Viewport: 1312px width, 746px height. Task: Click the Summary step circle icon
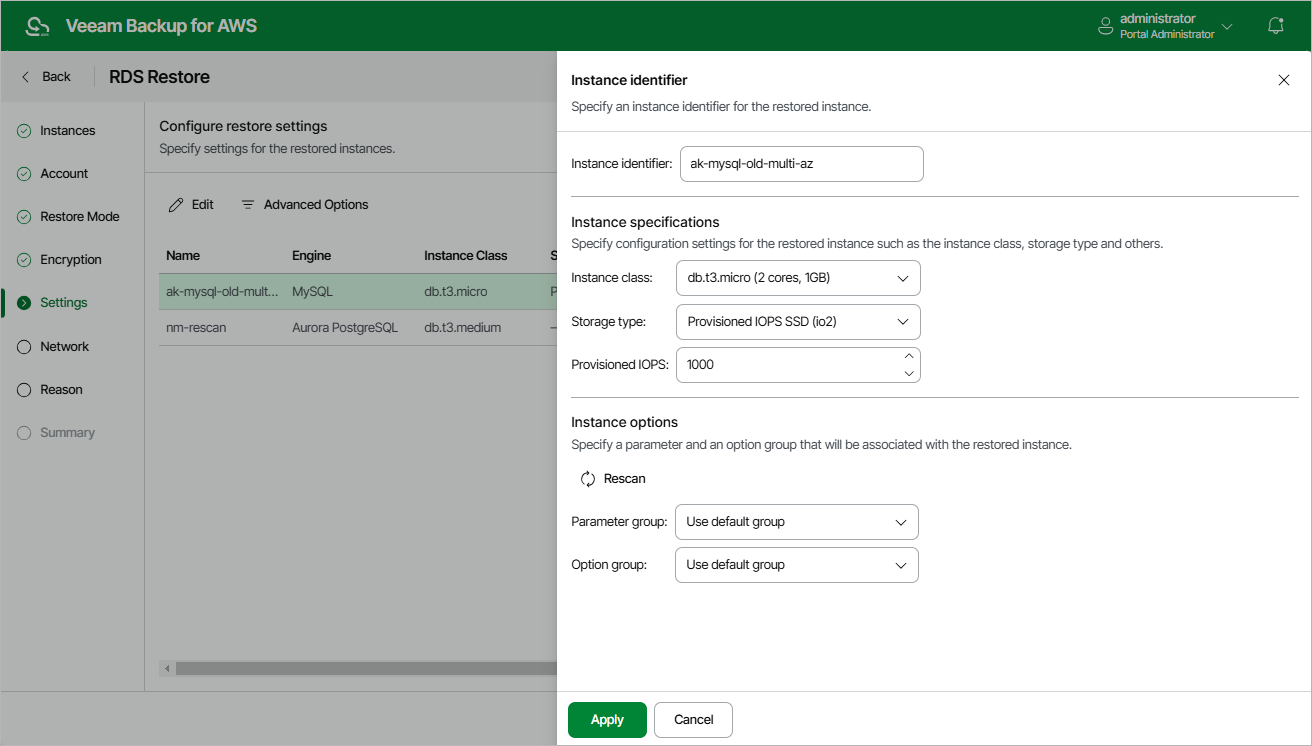pyautogui.click(x=24, y=433)
